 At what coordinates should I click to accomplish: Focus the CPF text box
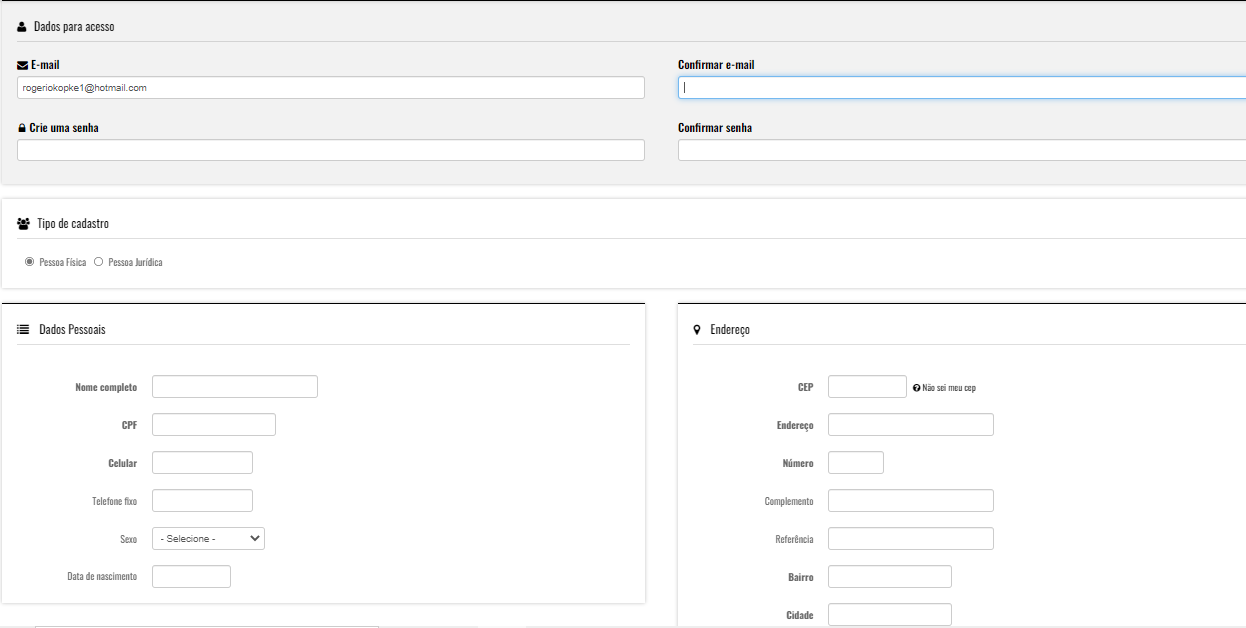[x=213, y=425]
